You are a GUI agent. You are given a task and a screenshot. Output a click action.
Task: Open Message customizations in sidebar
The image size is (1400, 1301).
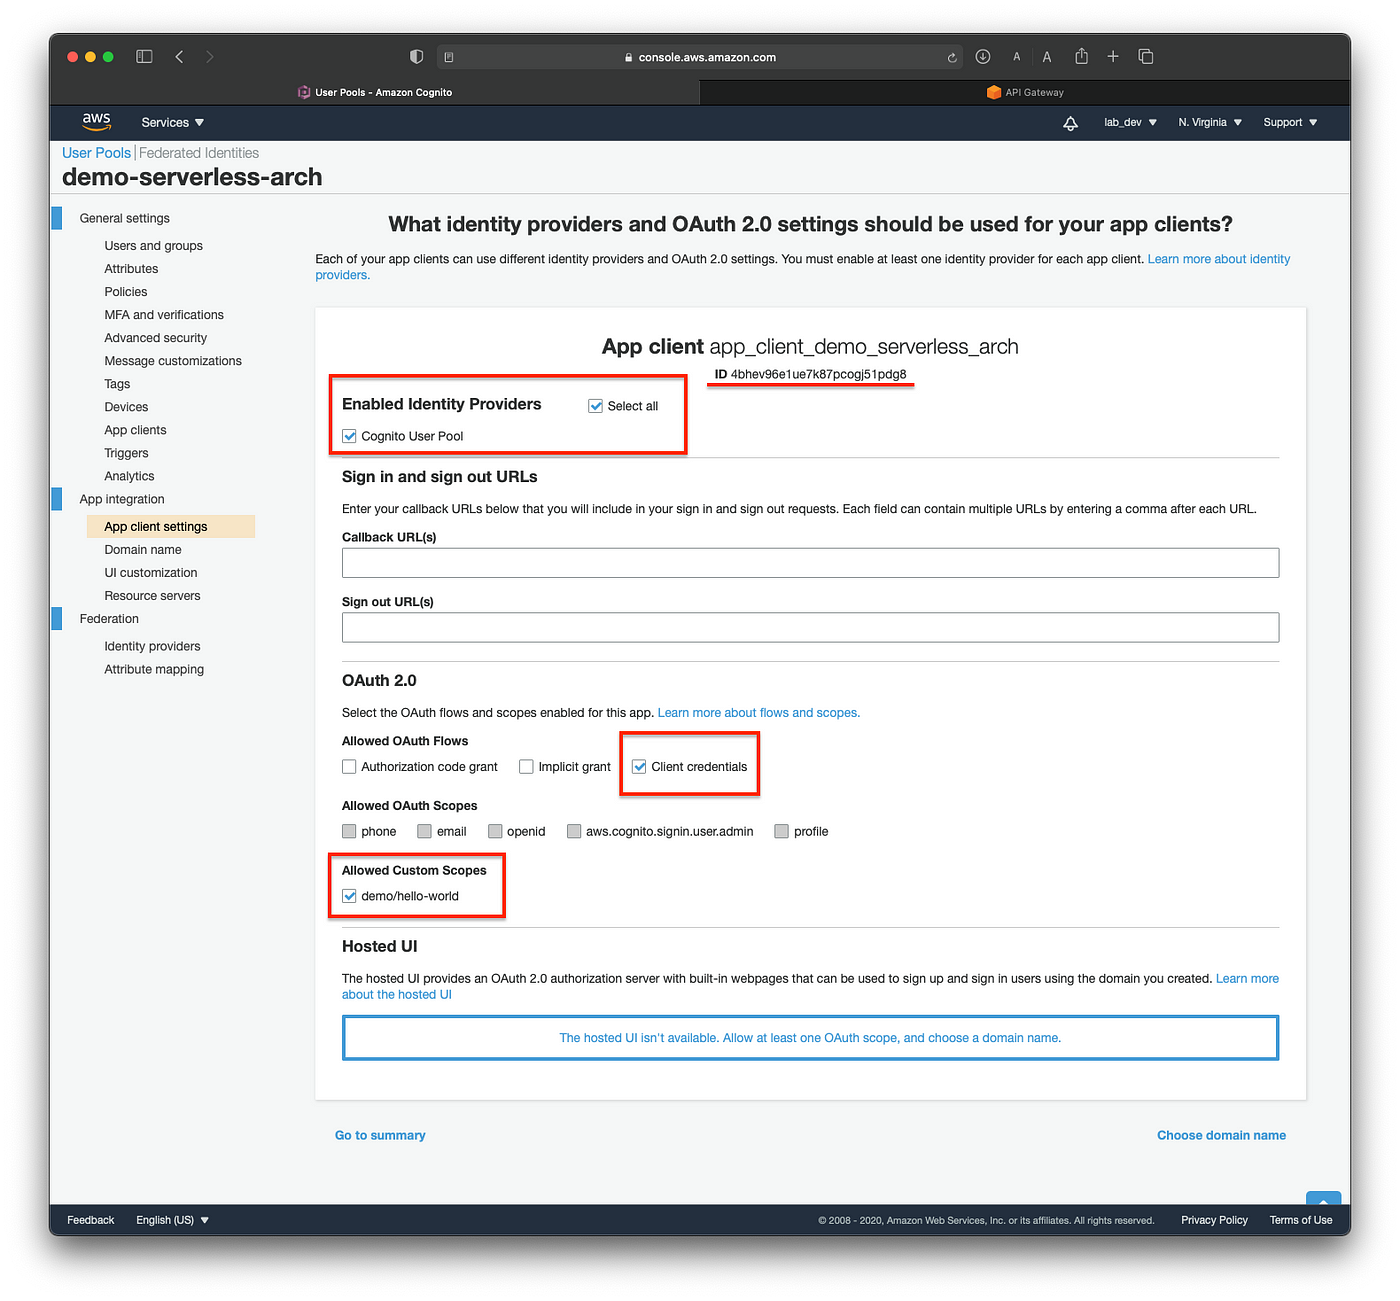[173, 361]
